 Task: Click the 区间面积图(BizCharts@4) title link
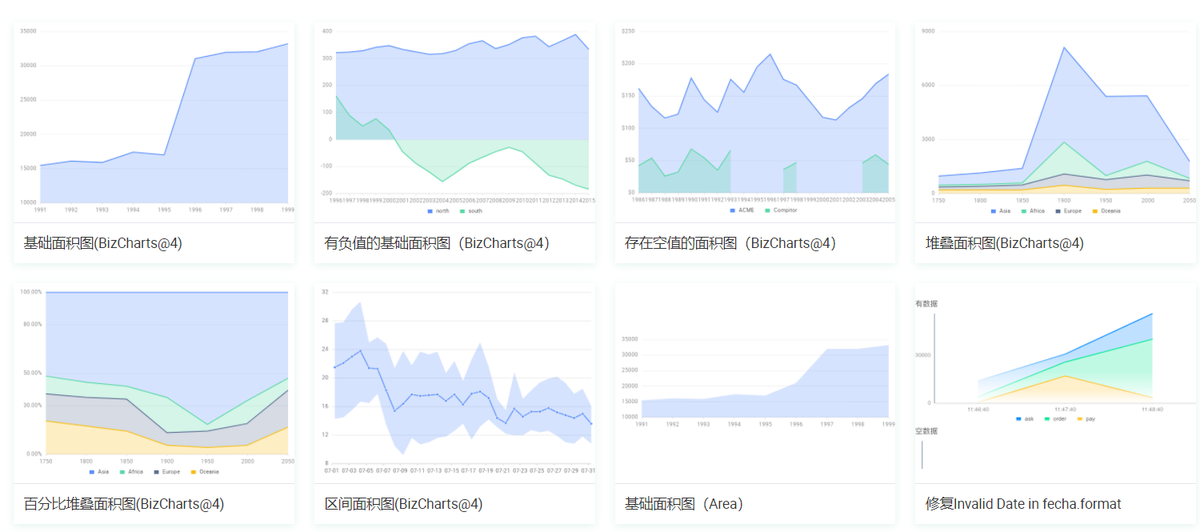[404, 504]
